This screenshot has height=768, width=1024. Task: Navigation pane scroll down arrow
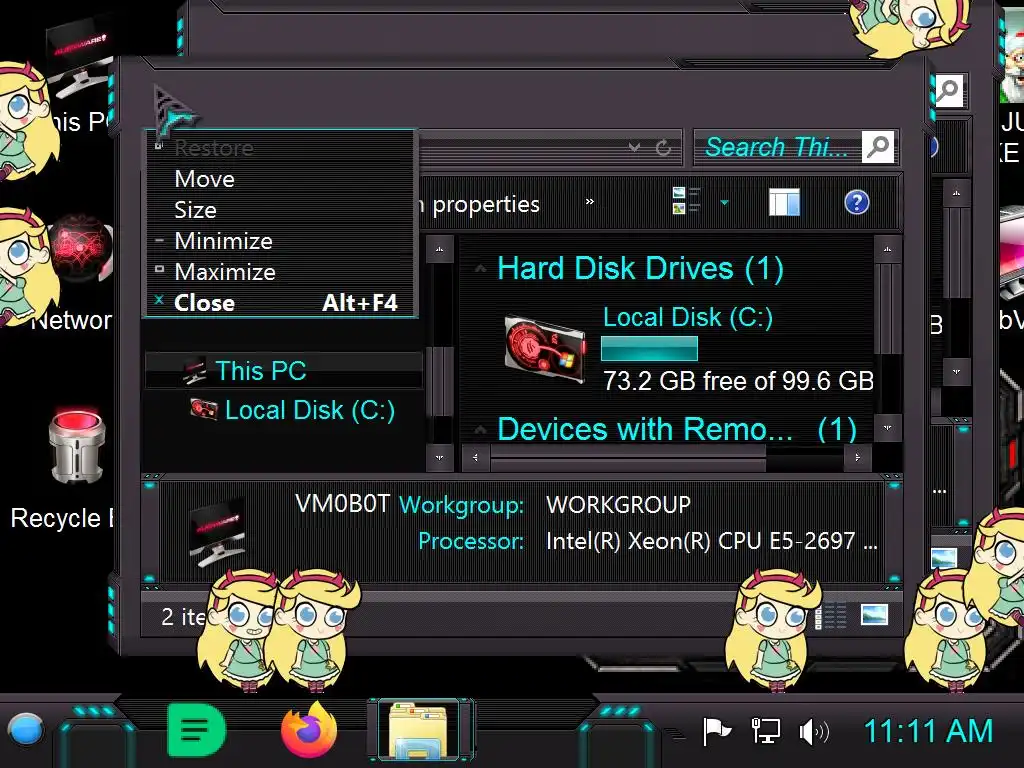click(x=440, y=457)
